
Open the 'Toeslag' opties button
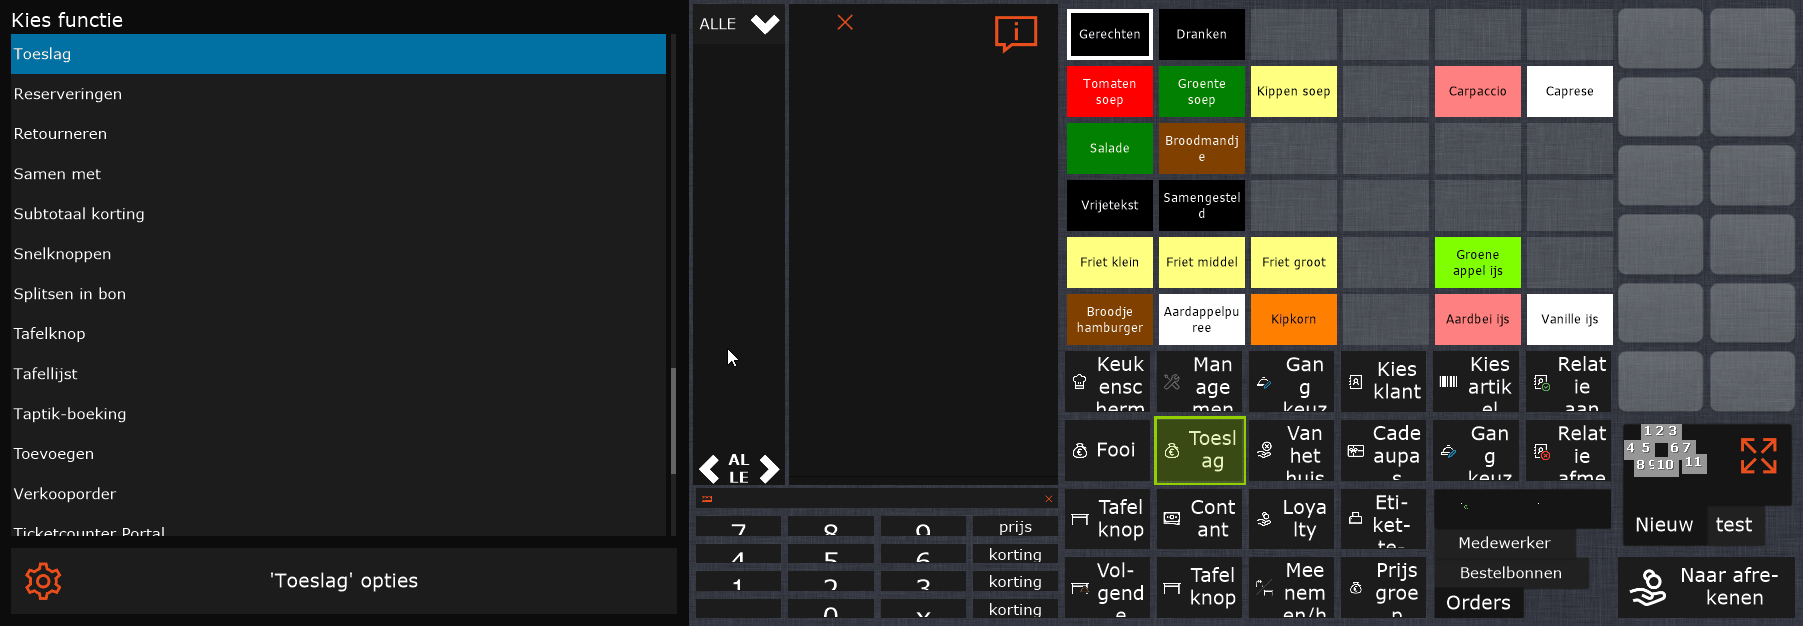point(343,581)
